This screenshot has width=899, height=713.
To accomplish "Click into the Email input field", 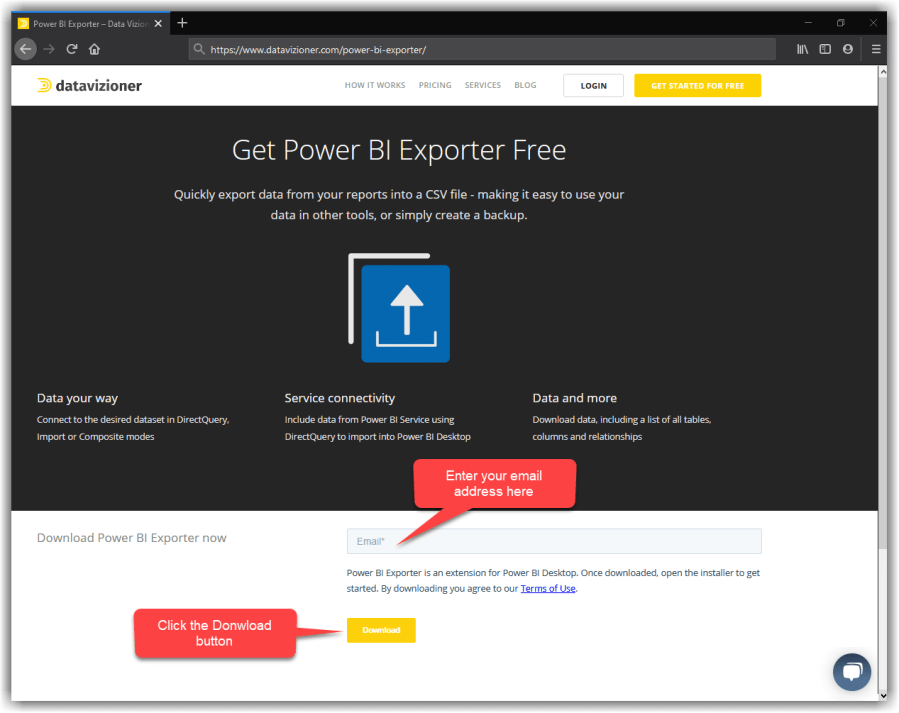I will pyautogui.click(x=554, y=541).
